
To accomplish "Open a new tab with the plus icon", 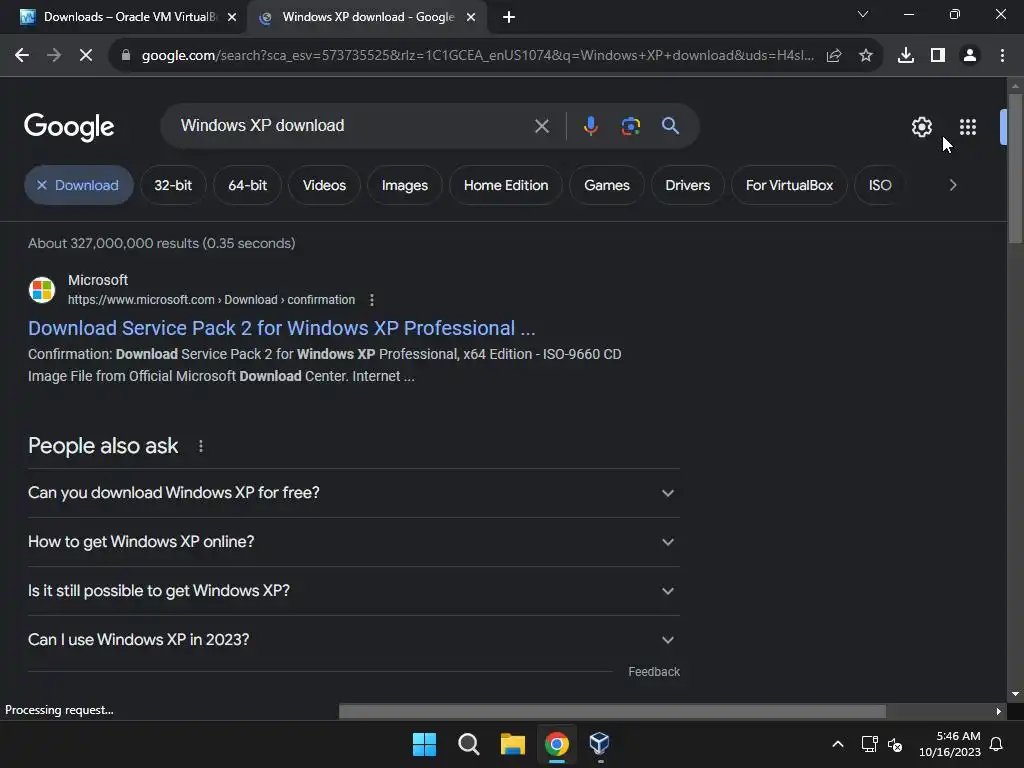I will coord(509,17).
